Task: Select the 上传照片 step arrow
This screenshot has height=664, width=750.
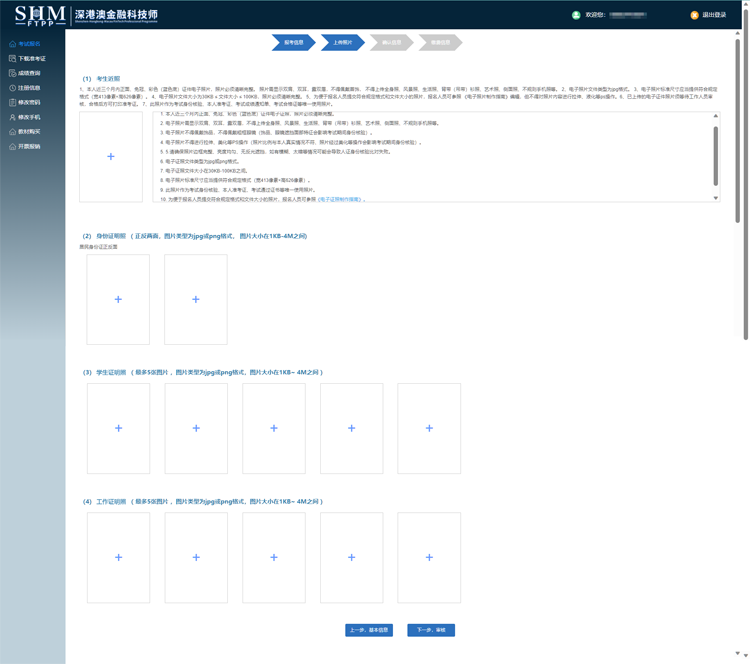Action: (342, 43)
